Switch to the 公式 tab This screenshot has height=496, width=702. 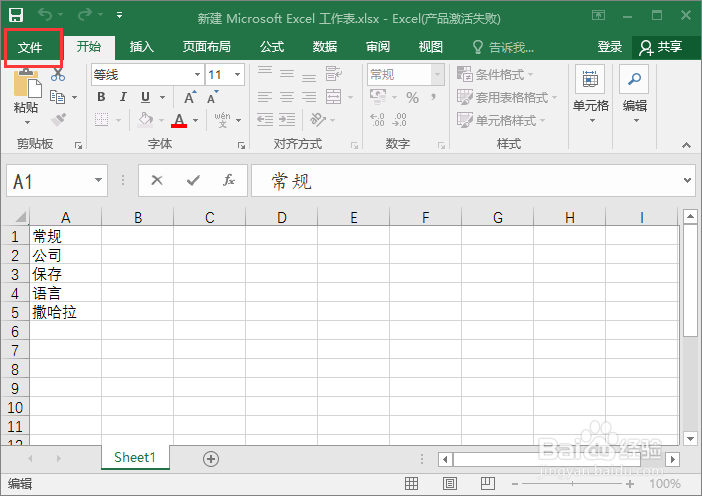[x=272, y=47]
